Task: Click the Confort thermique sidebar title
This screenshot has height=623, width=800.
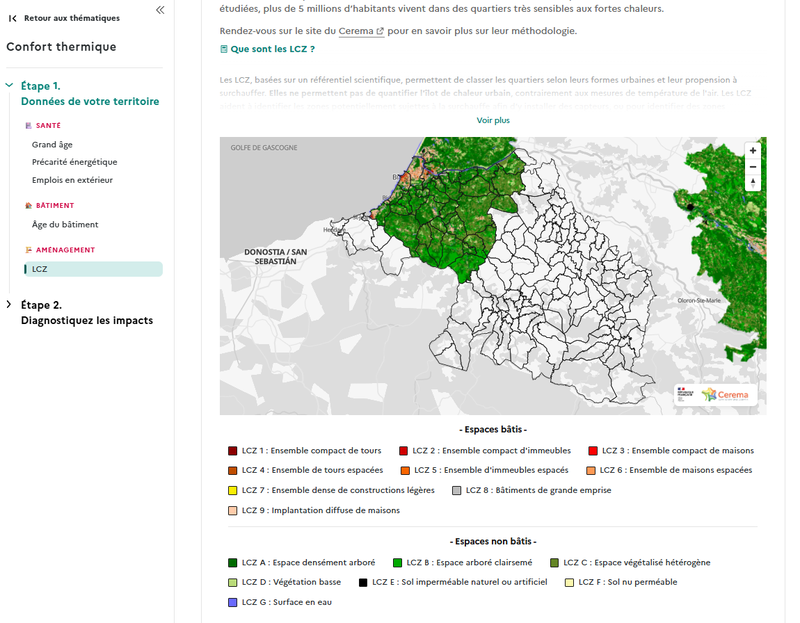Action: tap(61, 47)
